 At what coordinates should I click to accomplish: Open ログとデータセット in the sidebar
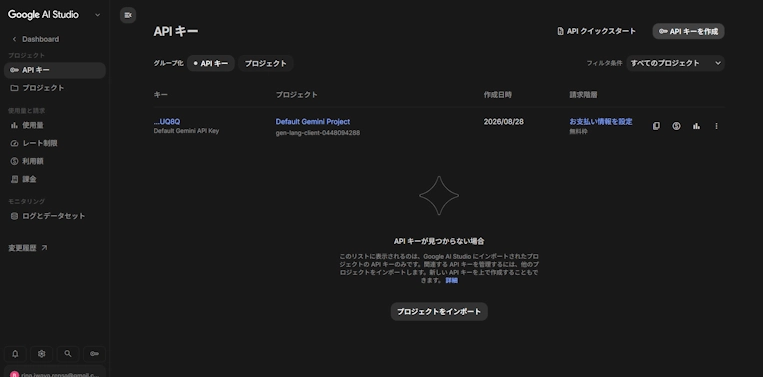54,216
